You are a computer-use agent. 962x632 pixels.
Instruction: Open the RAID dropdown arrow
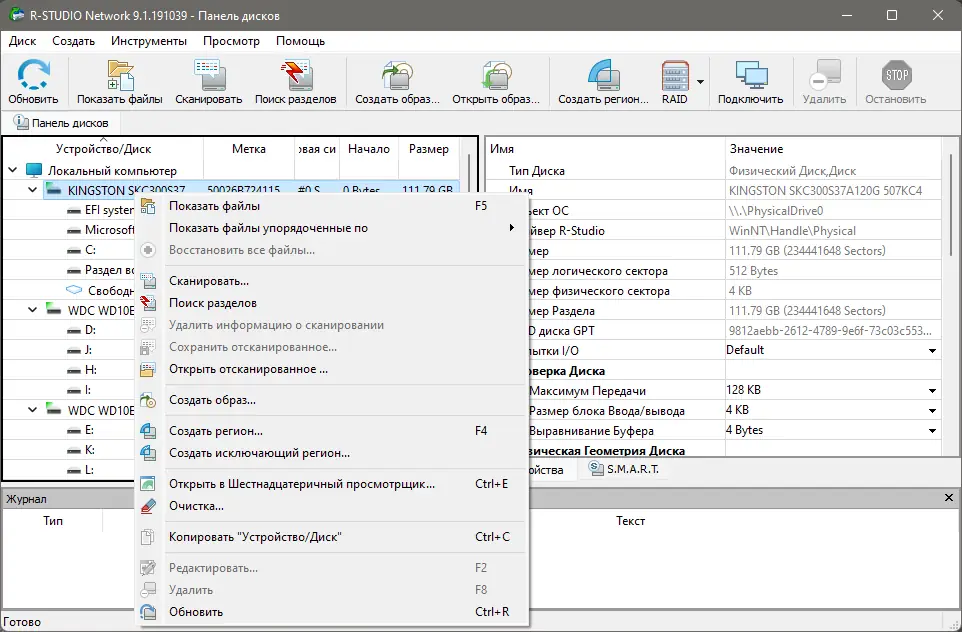700,82
